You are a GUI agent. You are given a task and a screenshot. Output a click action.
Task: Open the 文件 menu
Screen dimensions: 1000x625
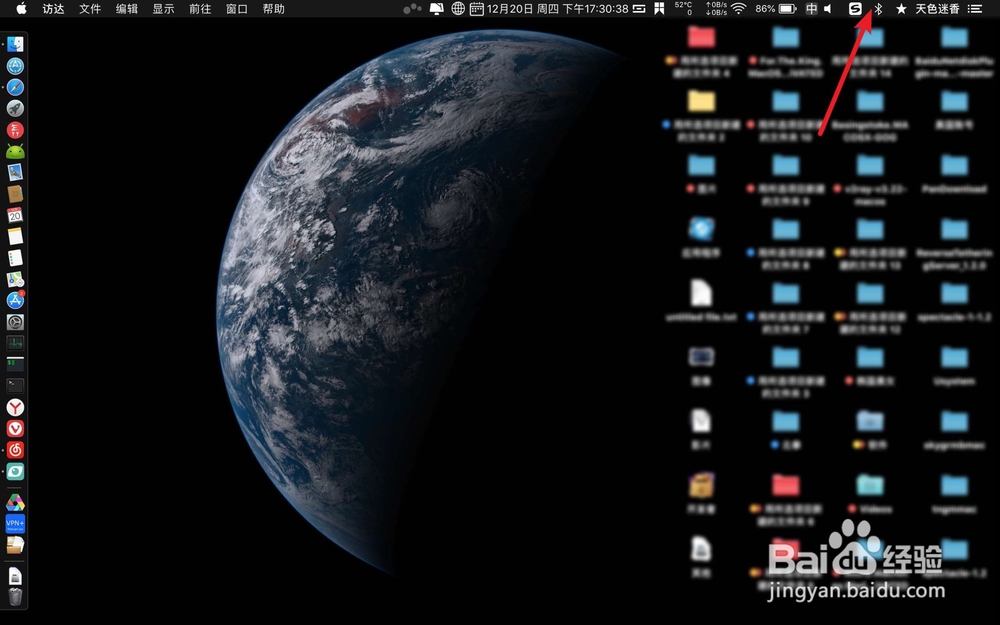coord(90,9)
